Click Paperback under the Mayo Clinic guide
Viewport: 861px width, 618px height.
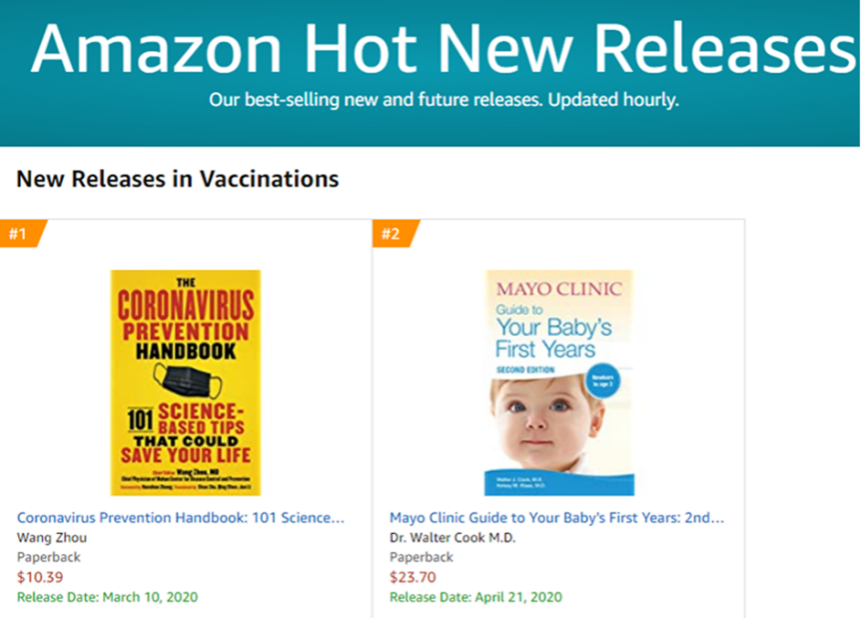(x=421, y=557)
